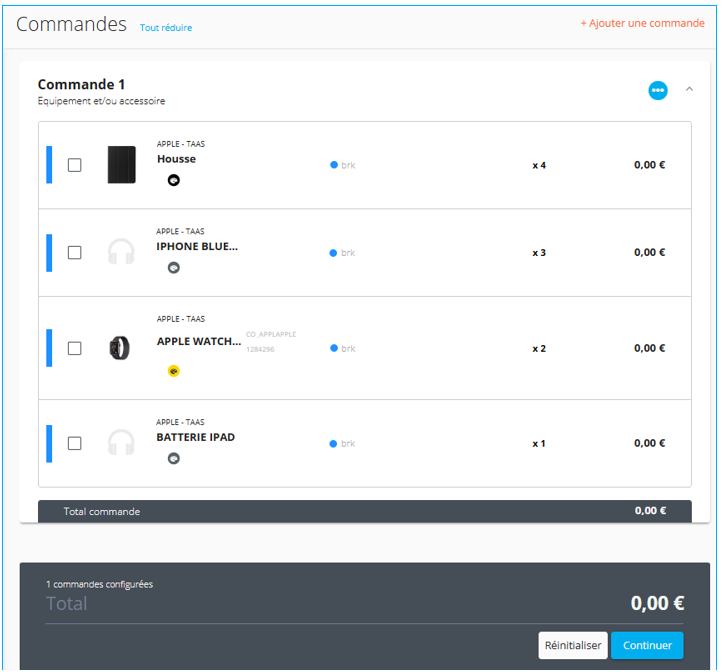
Task: Collapse the Commande 1 section chevron
Action: 689,89
